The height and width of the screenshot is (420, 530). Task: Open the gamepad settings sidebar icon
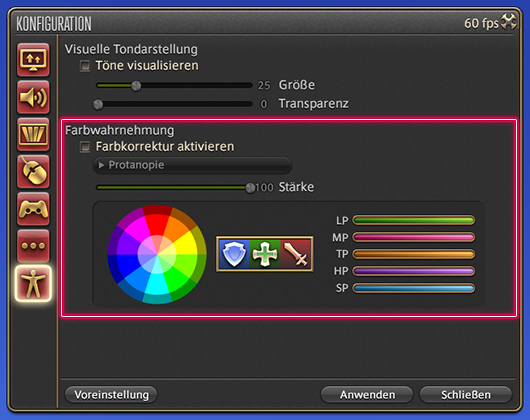pyautogui.click(x=33, y=209)
